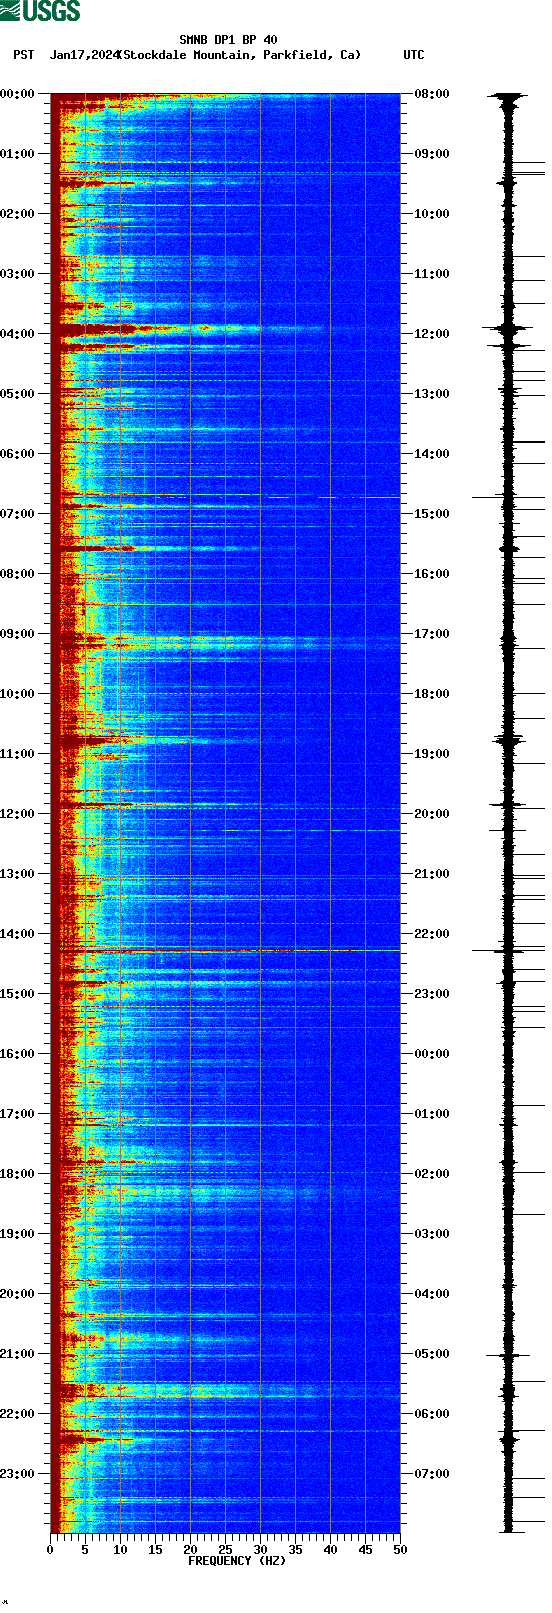This screenshot has width=552, height=1613.
Task: Select the title text 'SMNB DP1 BP 40'
Action: (x=228, y=41)
